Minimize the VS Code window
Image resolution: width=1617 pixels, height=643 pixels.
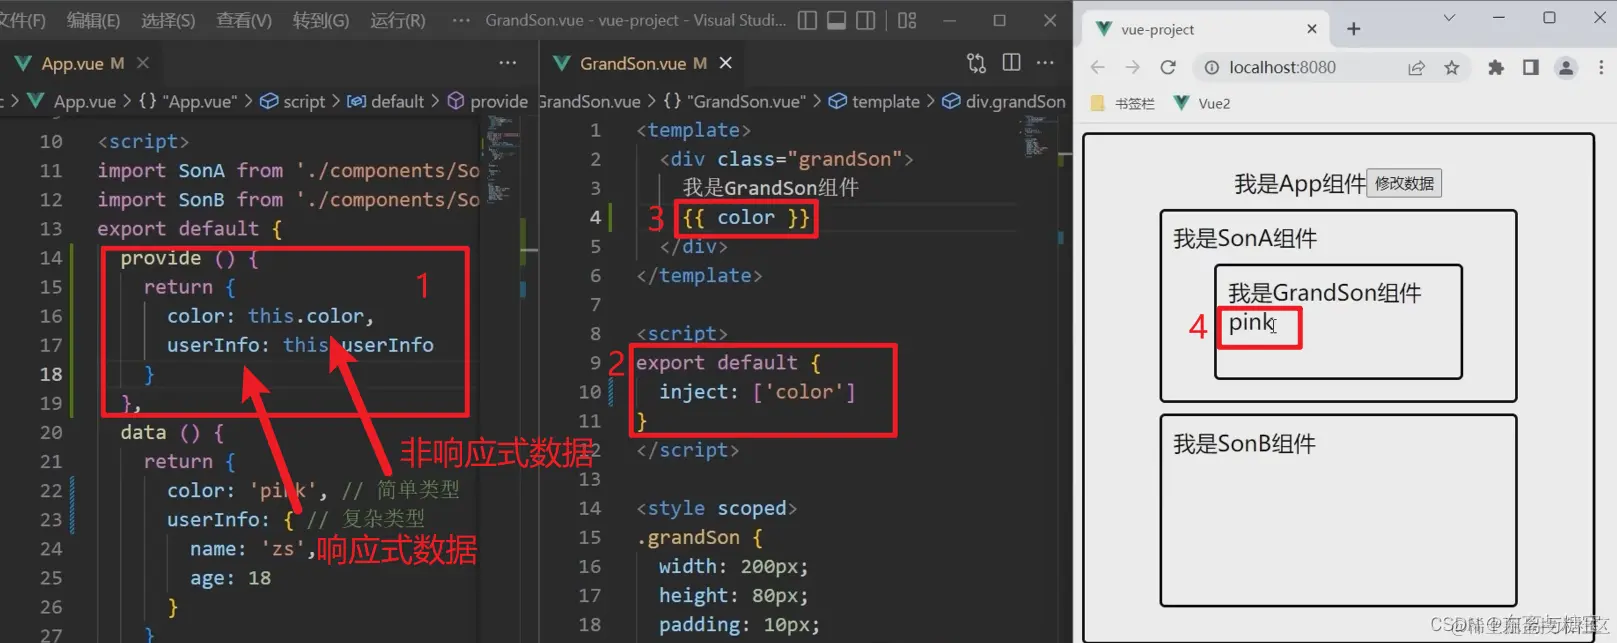coord(949,20)
